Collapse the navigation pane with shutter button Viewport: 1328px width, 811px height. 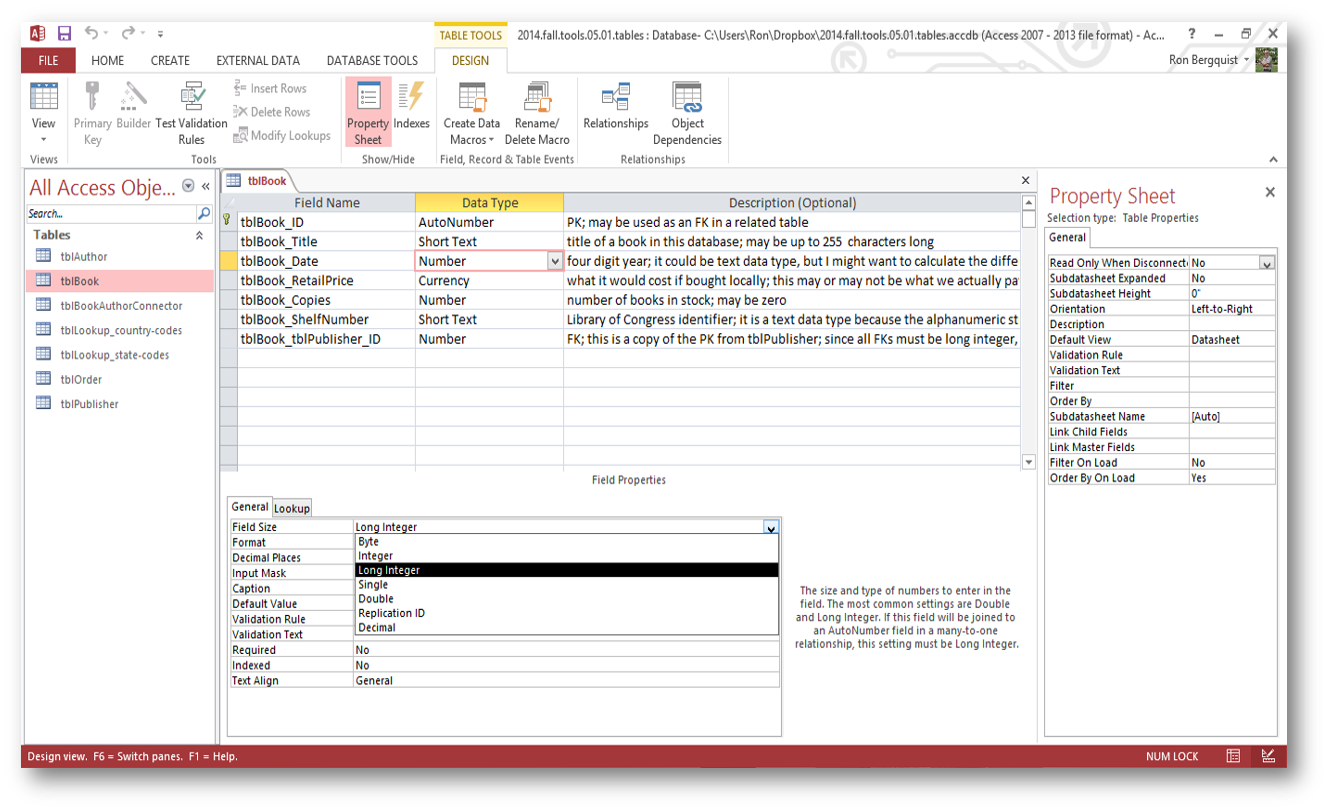click(x=206, y=187)
